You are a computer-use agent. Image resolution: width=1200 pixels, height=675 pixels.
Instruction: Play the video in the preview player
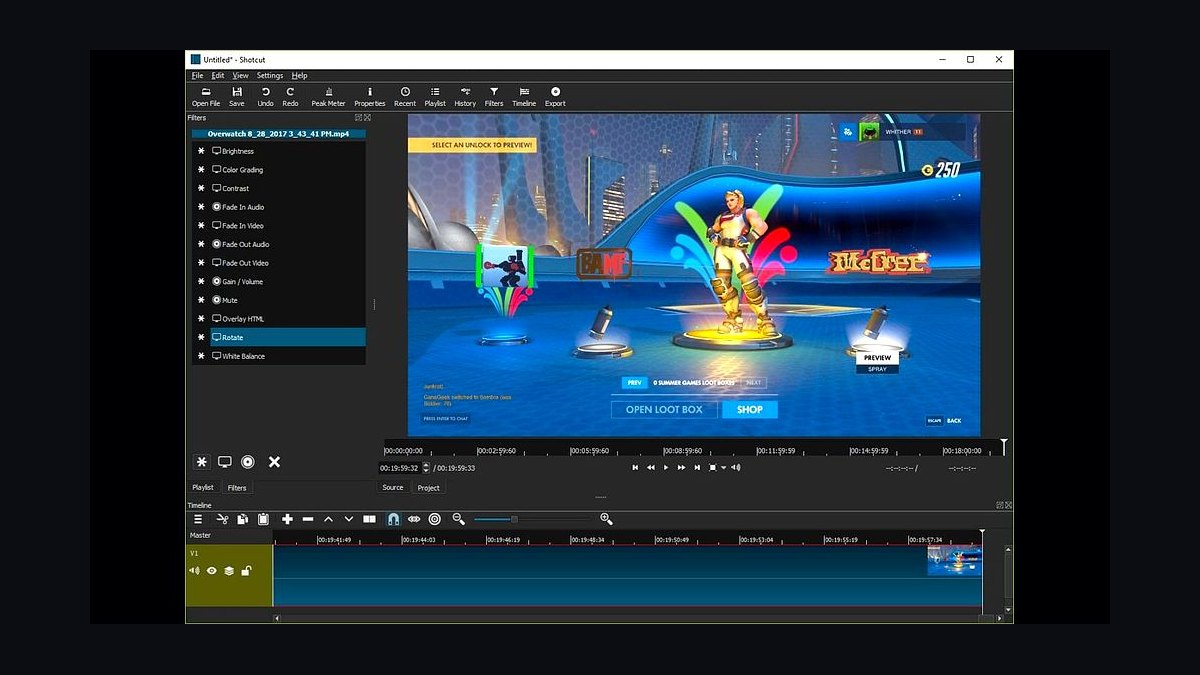coord(666,467)
